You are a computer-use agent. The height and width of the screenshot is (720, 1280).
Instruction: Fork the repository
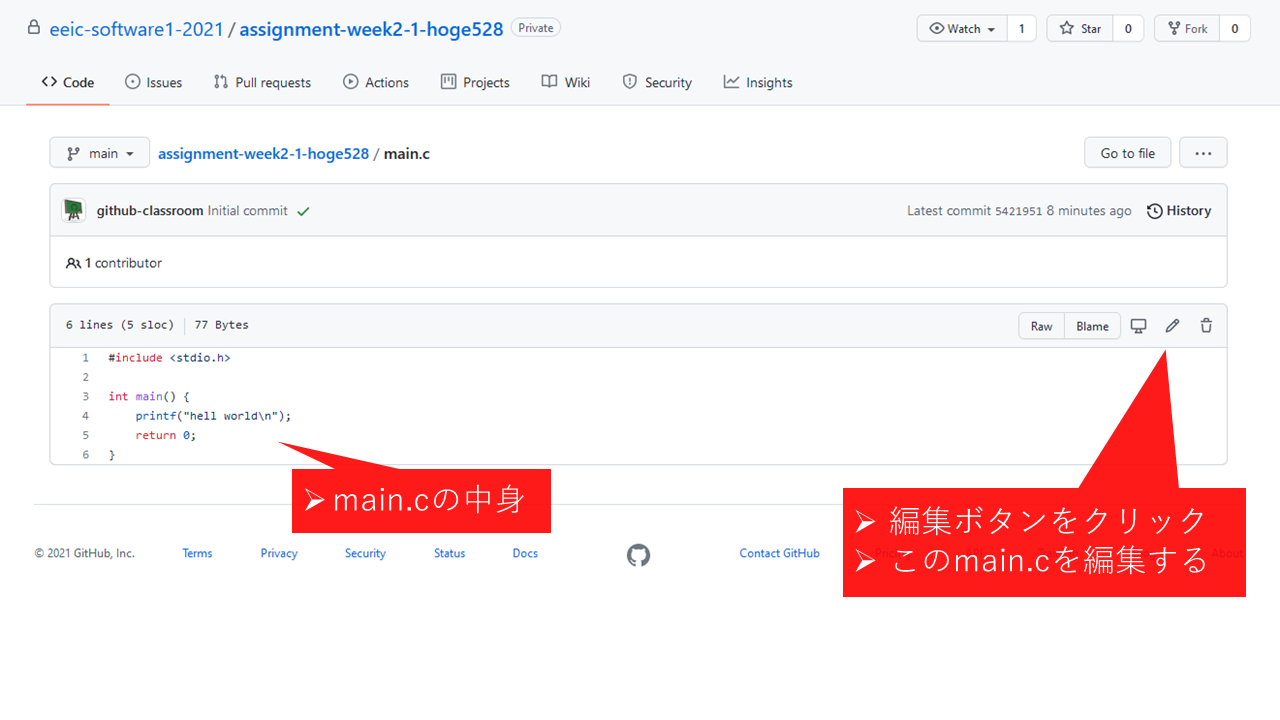1187,29
